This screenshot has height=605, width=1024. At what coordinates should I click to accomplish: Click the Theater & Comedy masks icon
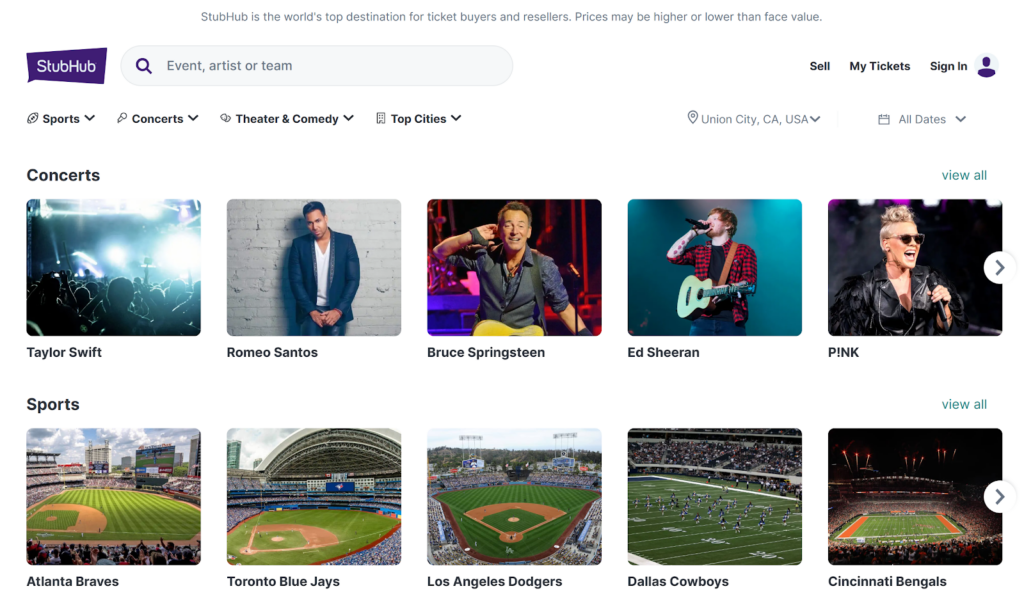coord(228,118)
